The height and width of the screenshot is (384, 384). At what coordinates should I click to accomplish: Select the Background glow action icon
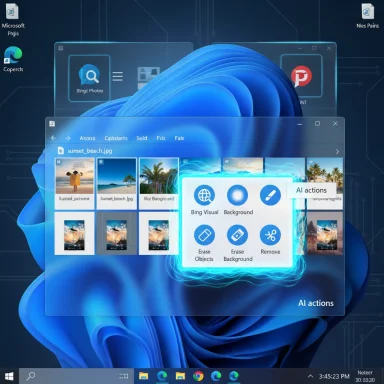tap(237, 195)
